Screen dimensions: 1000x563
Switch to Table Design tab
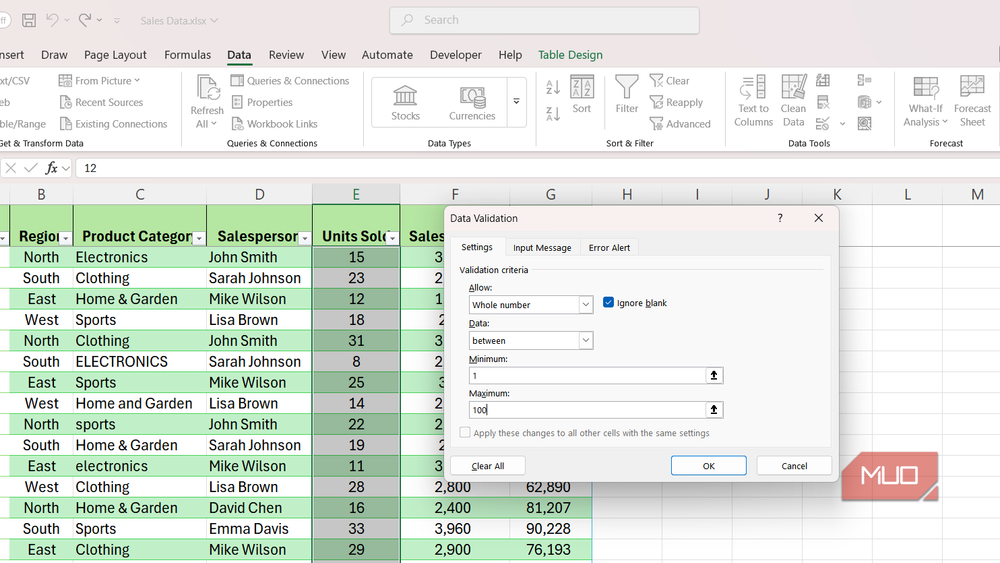(x=570, y=55)
